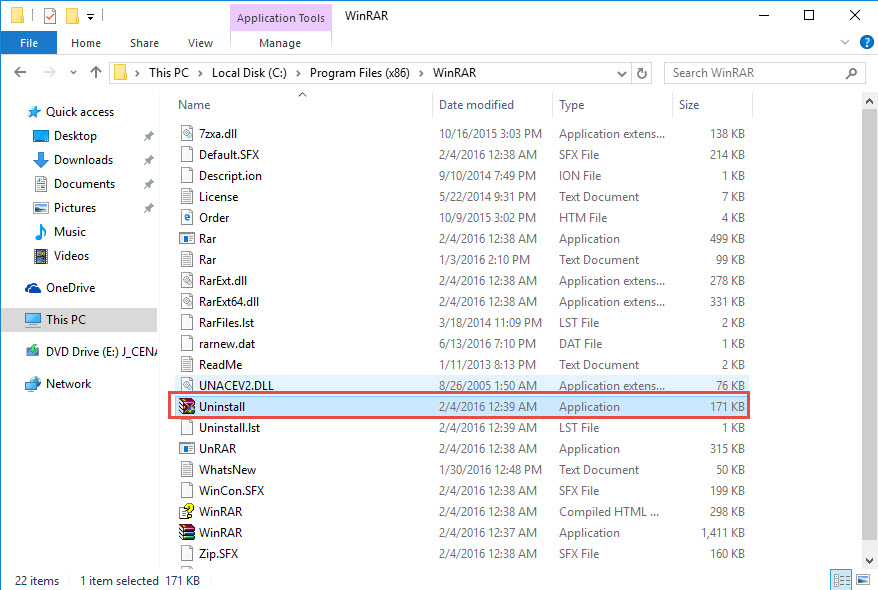This screenshot has width=878, height=590.
Task: Expand the ribbon chevron
Action: (845, 43)
